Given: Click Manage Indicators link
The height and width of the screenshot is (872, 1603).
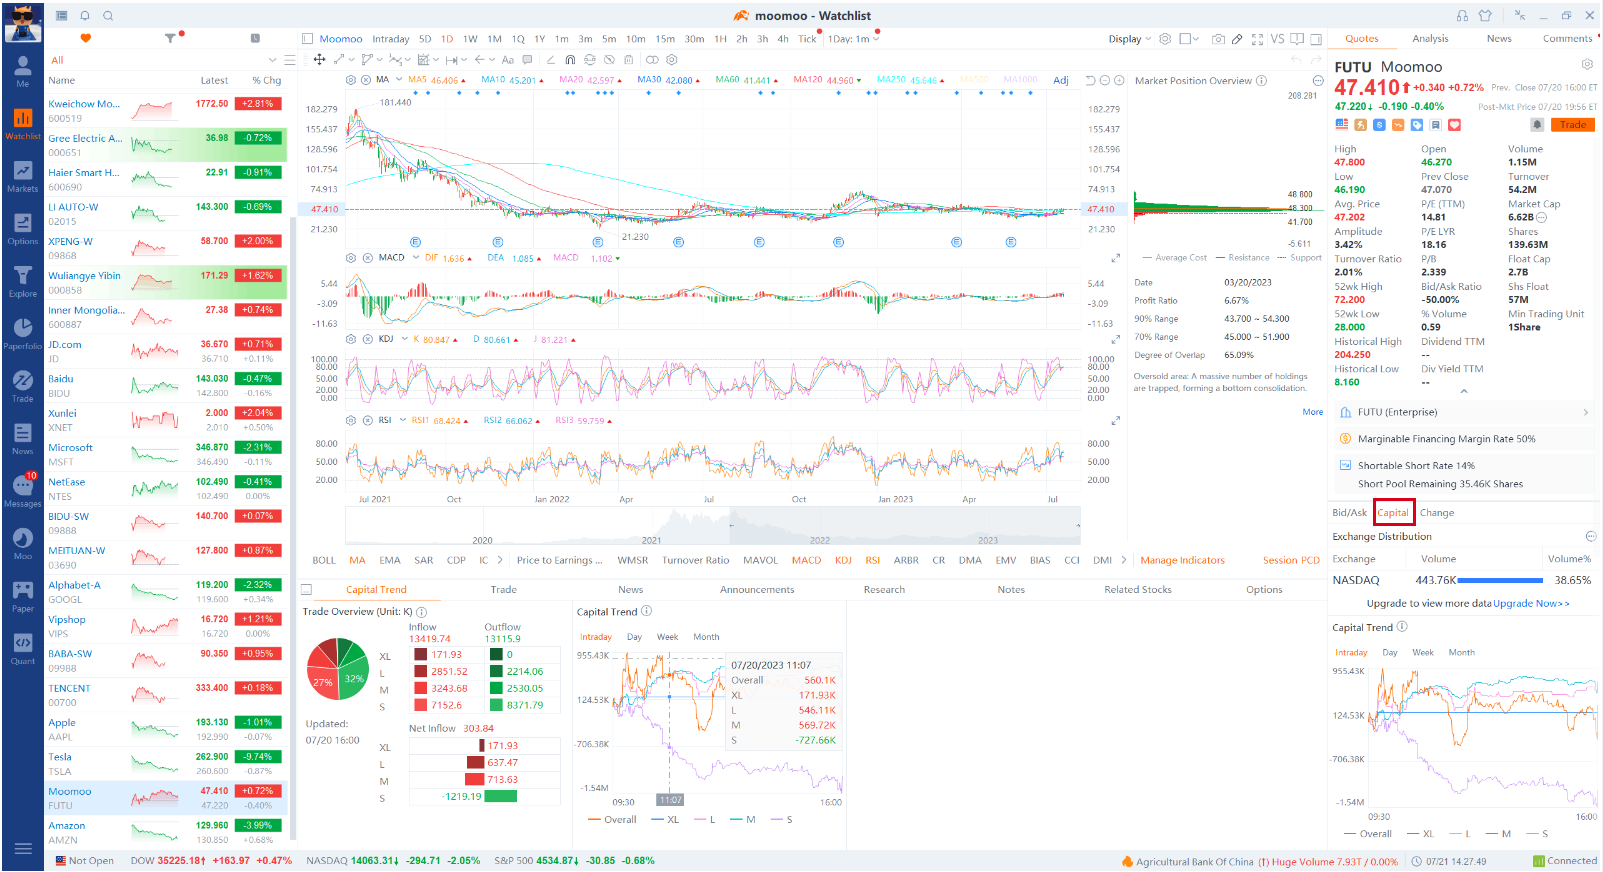Looking at the screenshot, I should coord(1182,560).
